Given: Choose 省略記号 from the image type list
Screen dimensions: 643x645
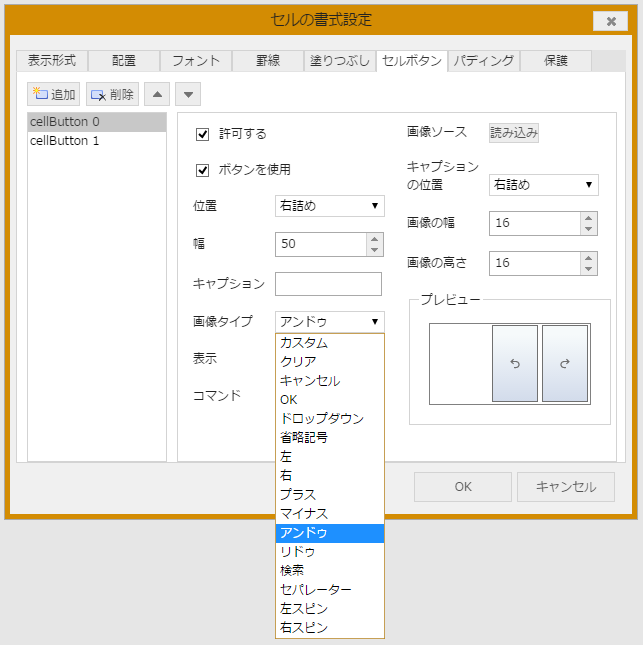Looking at the screenshot, I should [x=330, y=438].
